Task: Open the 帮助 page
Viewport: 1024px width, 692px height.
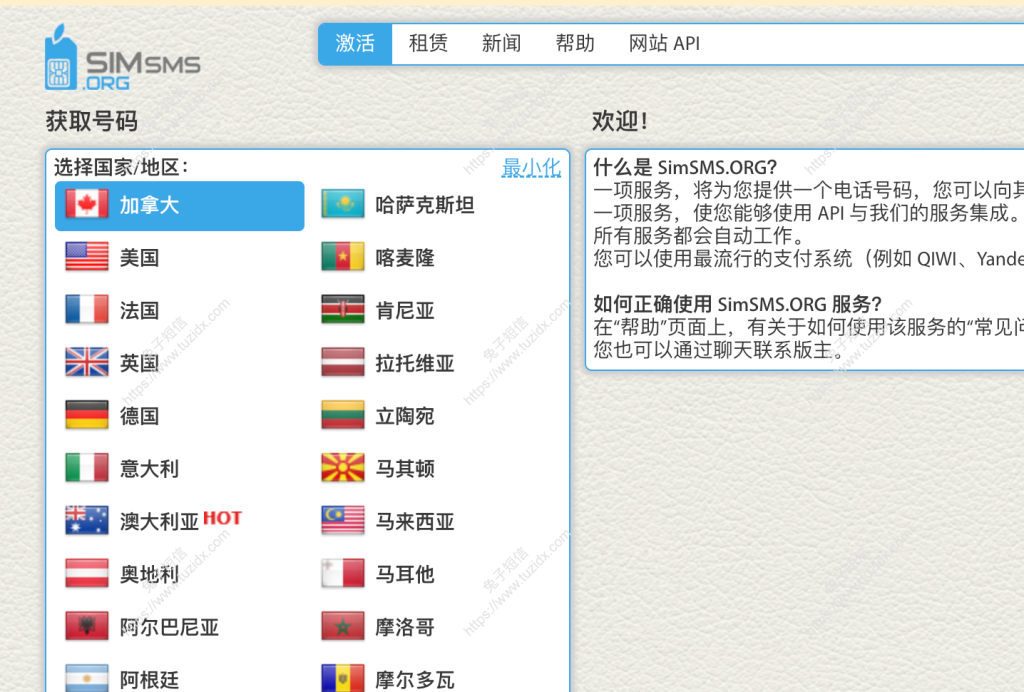Action: 574,44
